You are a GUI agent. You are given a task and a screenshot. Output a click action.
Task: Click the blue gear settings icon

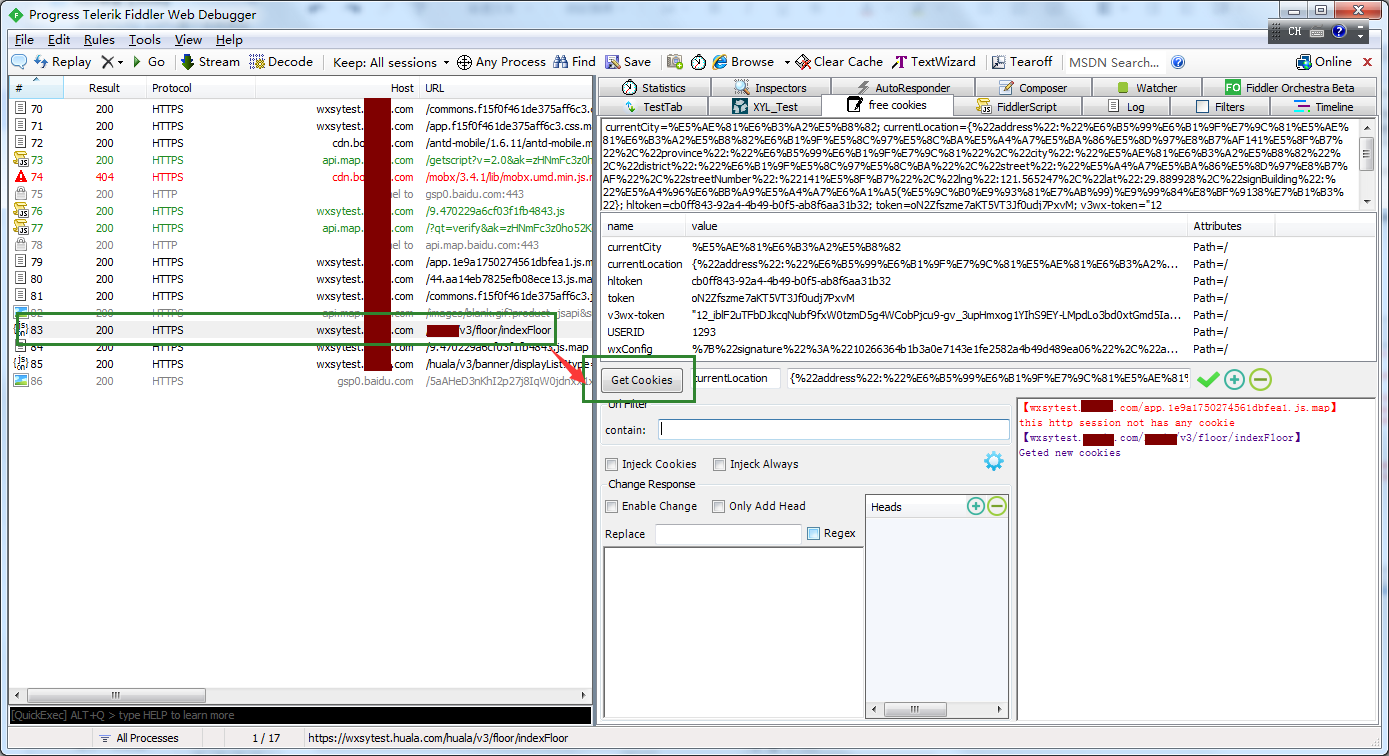993,461
